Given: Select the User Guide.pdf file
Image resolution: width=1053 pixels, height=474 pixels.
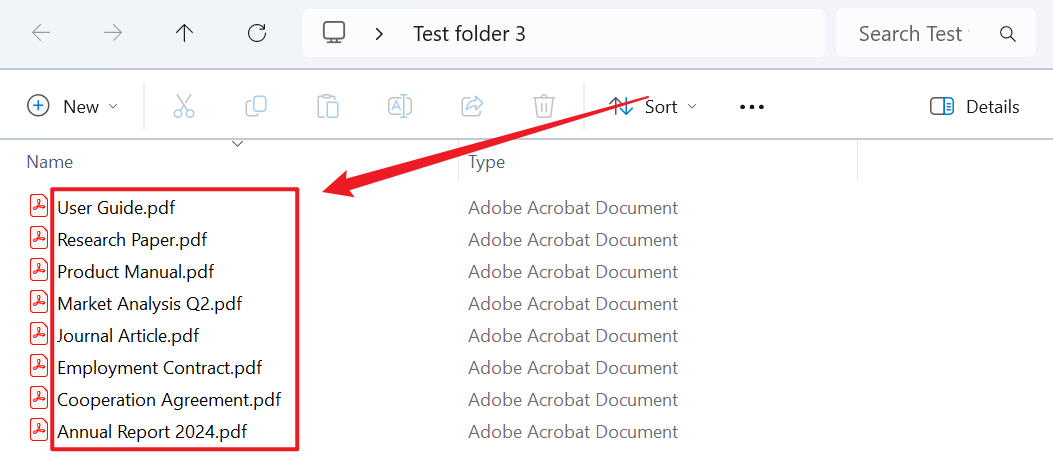Looking at the screenshot, I should click(x=116, y=208).
